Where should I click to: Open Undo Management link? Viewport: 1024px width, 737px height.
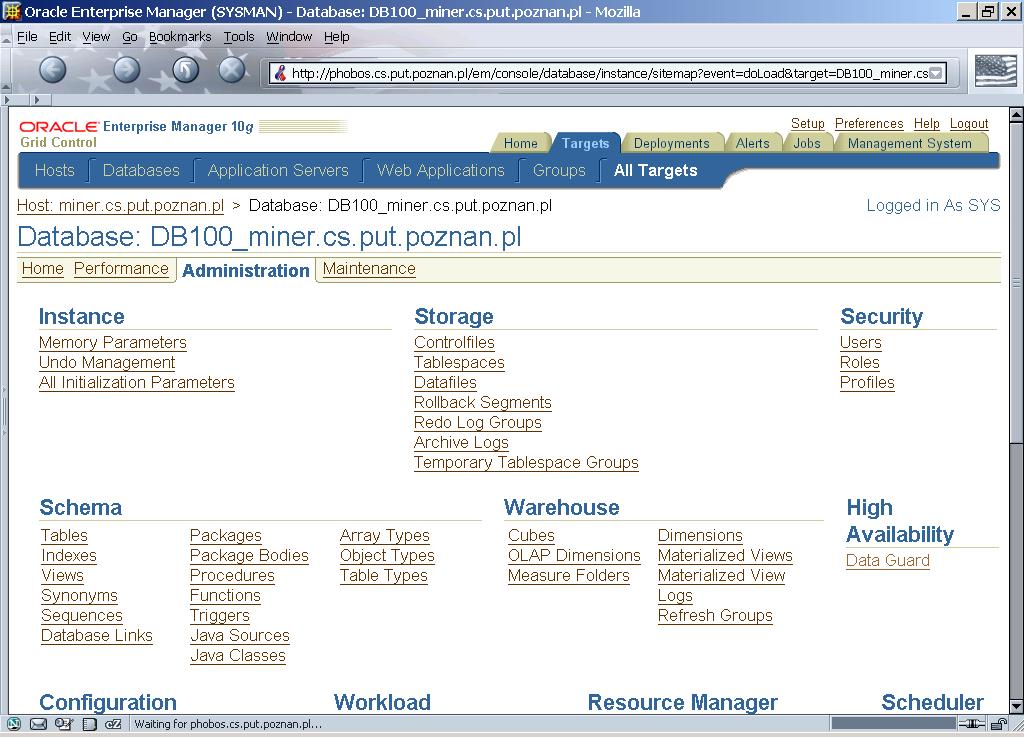point(107,362)
